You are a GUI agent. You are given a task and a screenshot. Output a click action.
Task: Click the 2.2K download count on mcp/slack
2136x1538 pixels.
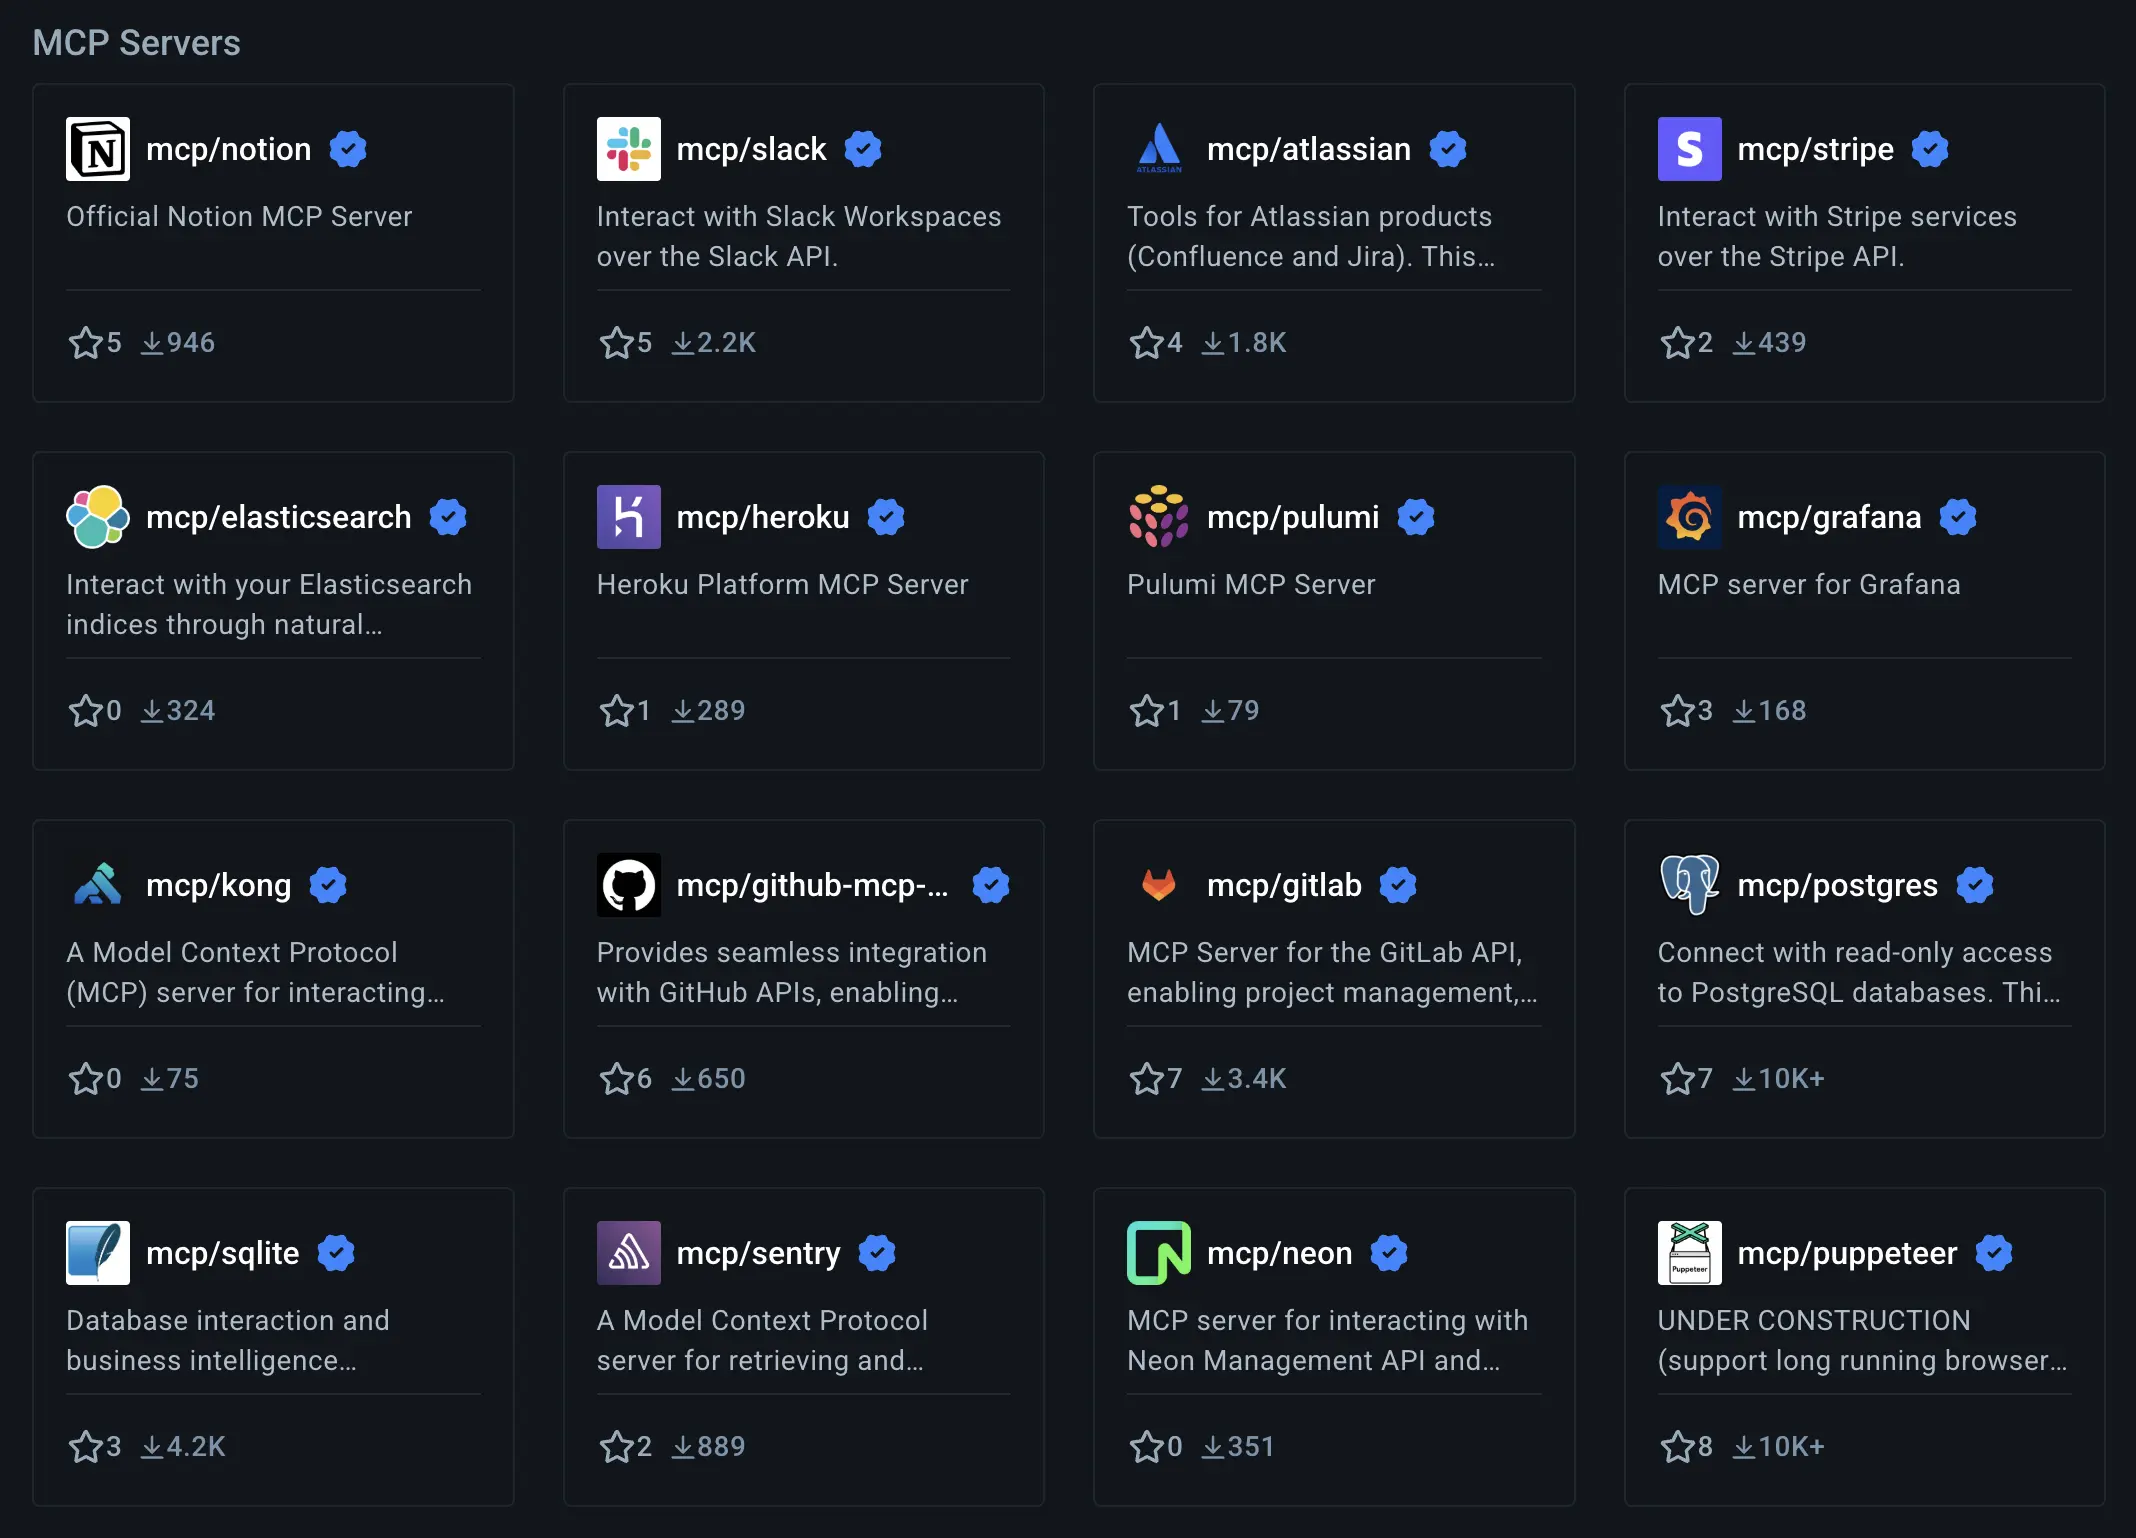pyautogui.click(x=727, y=343)
